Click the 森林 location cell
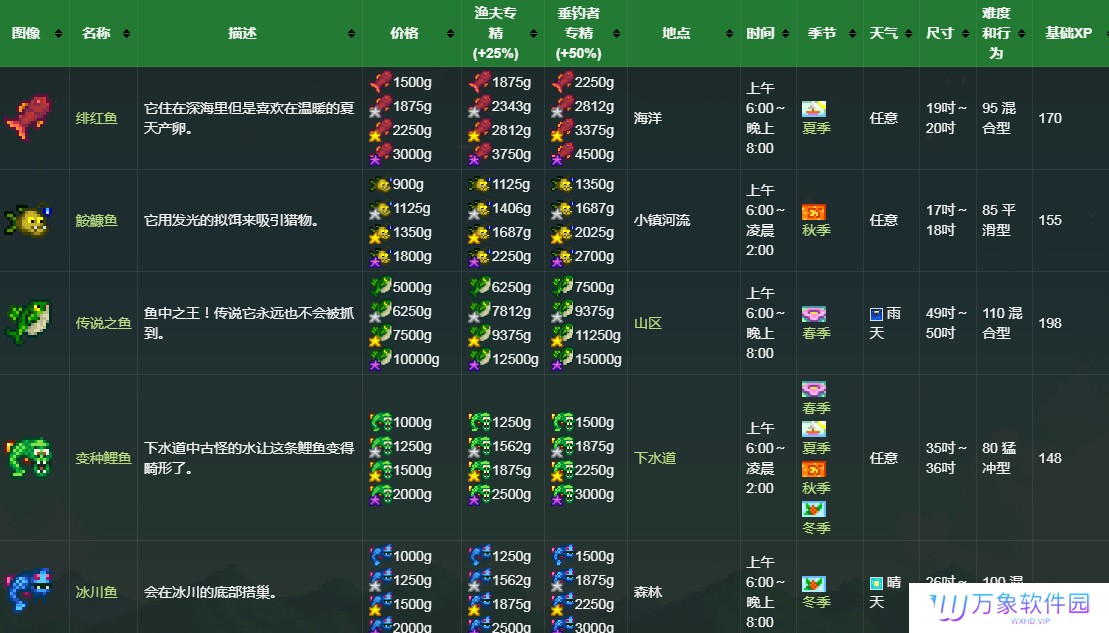The height and width of the screenshot is (633, 1109). click(648, 592)
